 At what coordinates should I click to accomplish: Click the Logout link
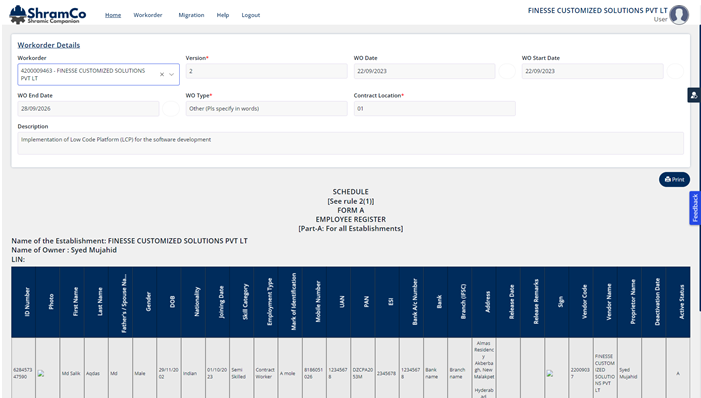point(251,15)
